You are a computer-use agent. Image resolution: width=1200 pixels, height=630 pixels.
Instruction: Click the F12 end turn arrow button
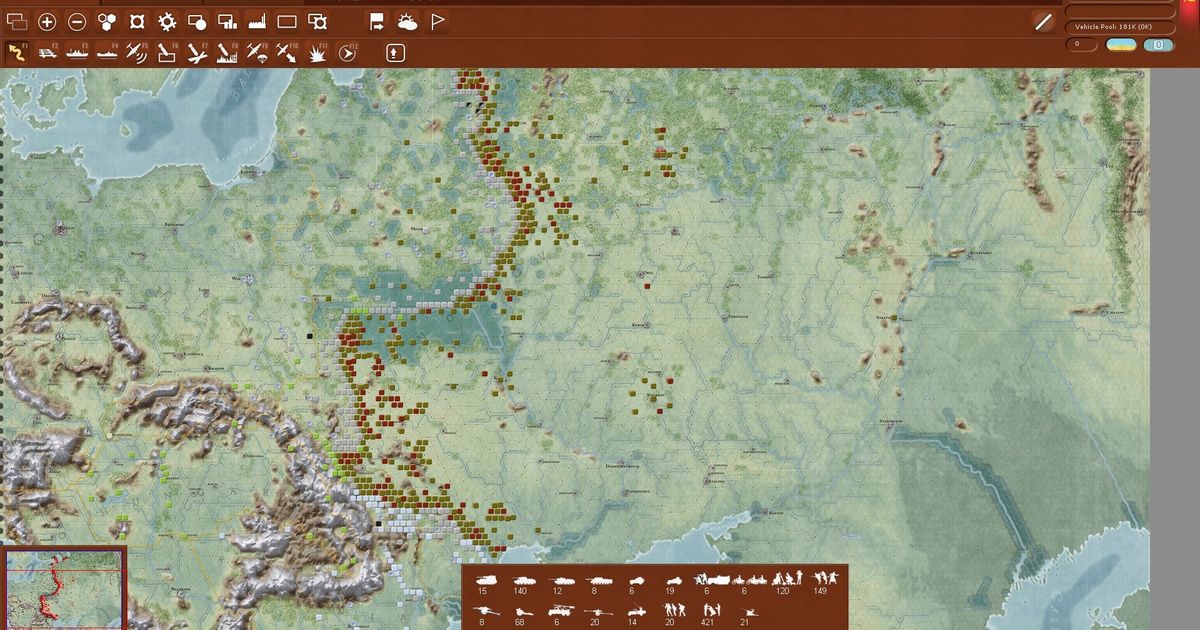tap(347, 51)
